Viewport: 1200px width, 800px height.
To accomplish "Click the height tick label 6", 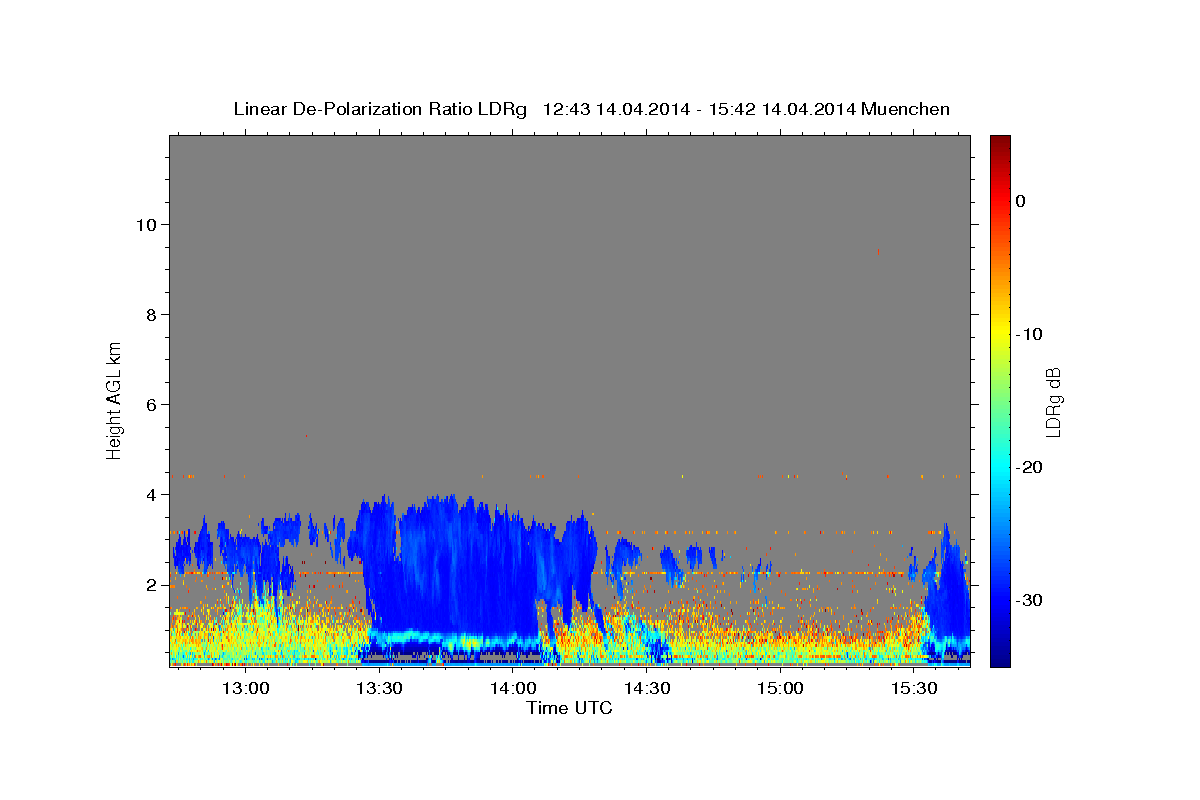I will click(151, 405).
